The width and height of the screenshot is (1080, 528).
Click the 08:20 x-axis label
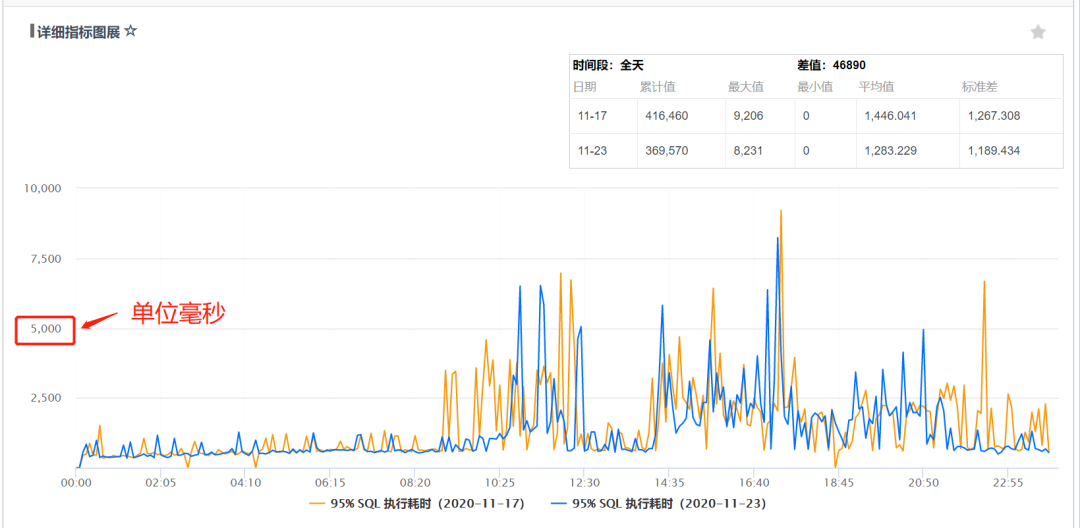(x=415, y=481)
